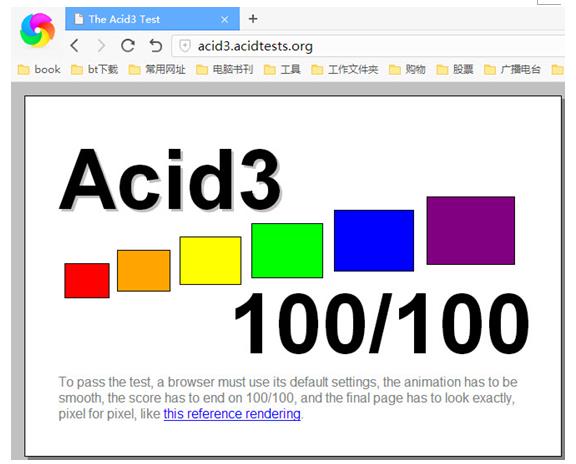Reload the Acid3 test page

pos(127,46)
